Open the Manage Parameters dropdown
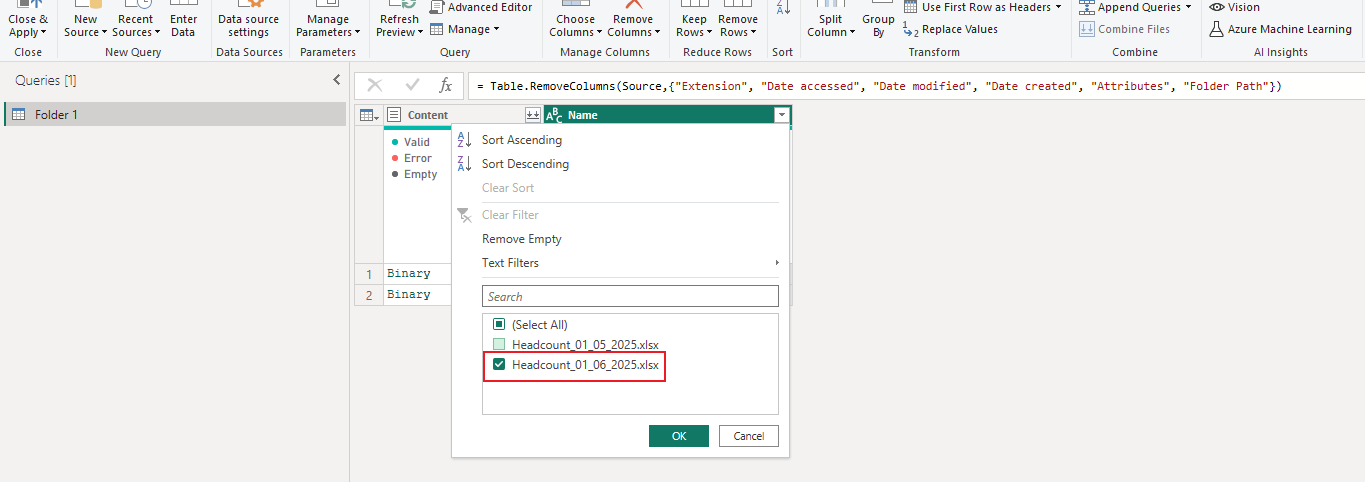 point(356,33)
